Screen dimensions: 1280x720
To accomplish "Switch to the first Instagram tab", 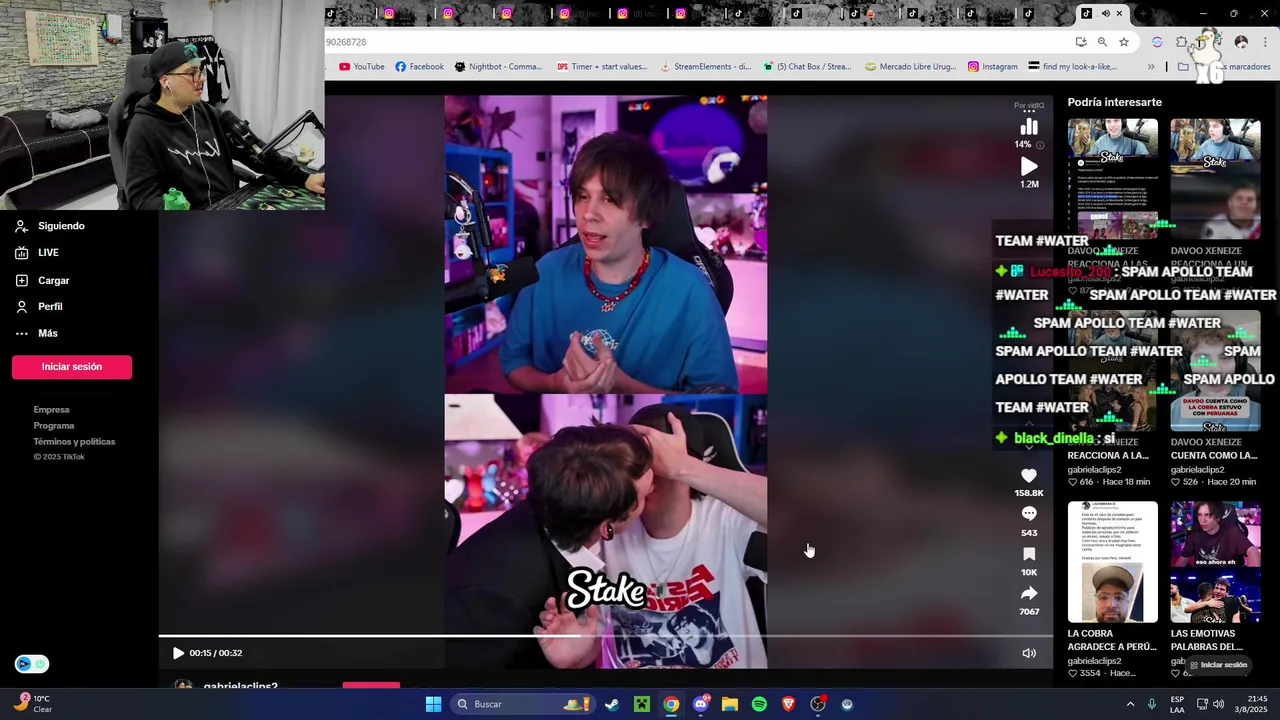I will [x=390, y=14].
